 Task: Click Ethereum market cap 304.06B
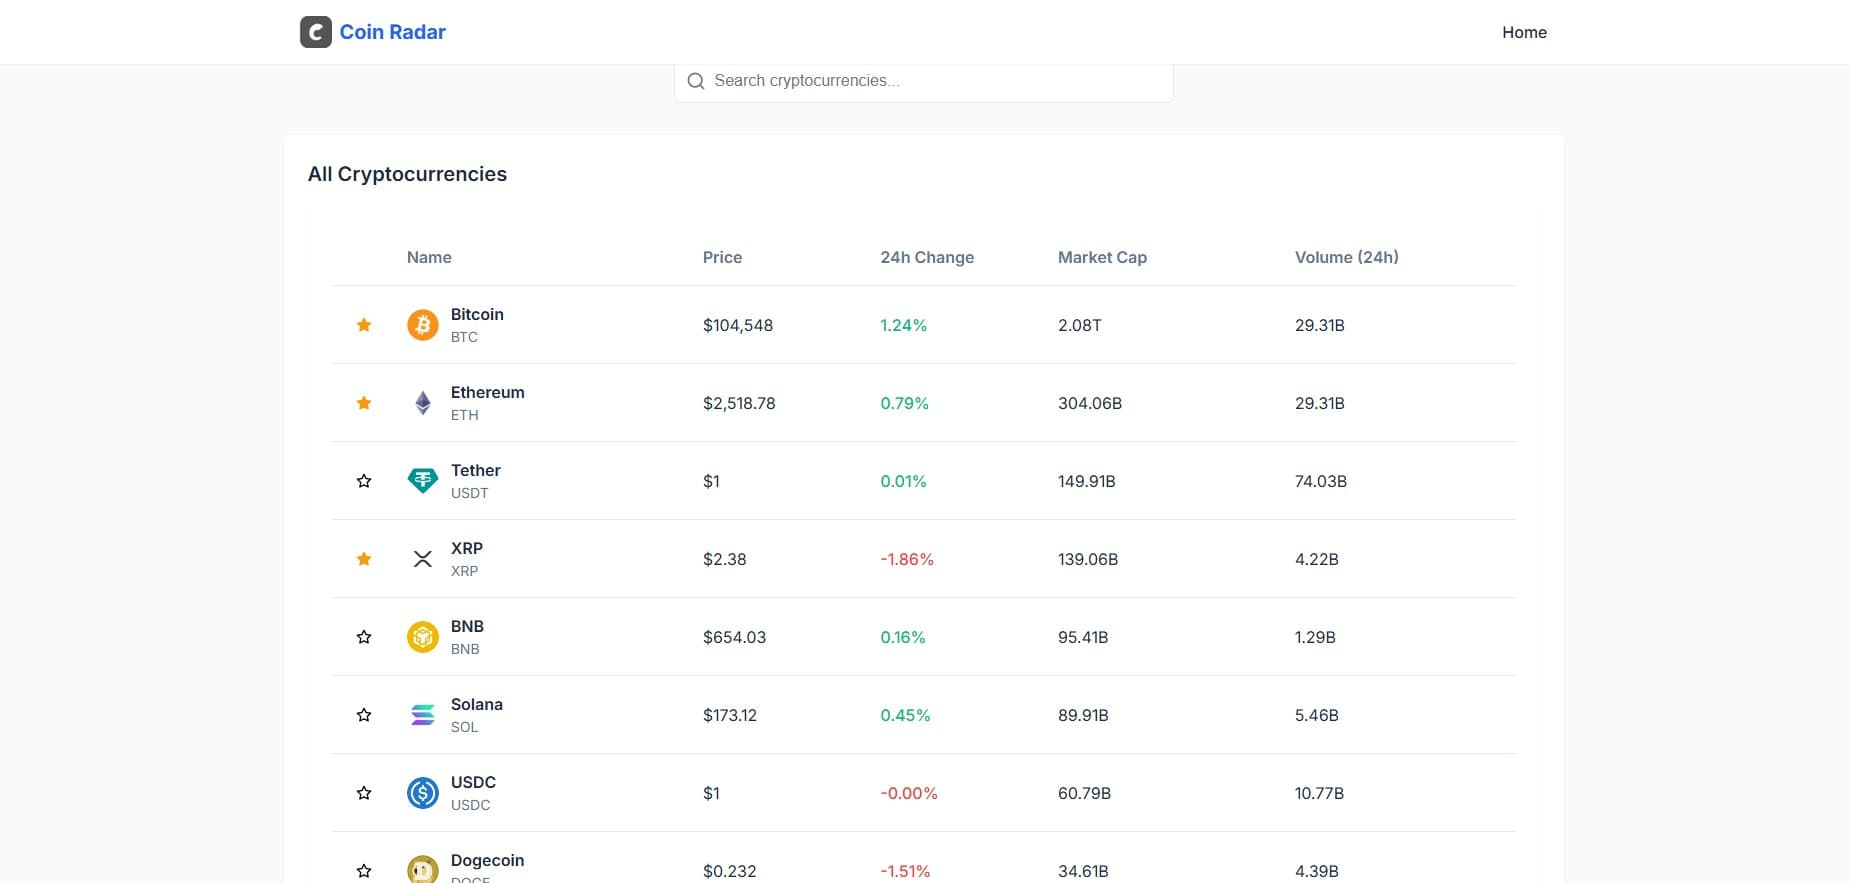[x=1090, y=403]
